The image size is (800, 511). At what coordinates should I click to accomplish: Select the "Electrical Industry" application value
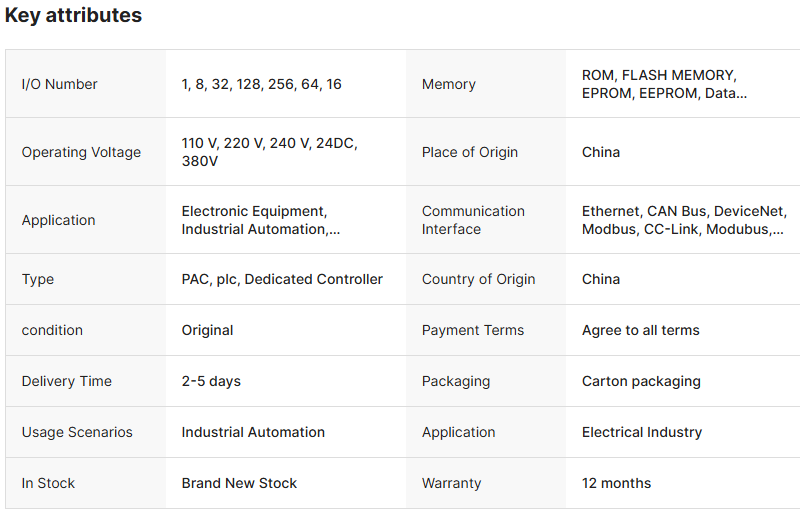point(641,432)
